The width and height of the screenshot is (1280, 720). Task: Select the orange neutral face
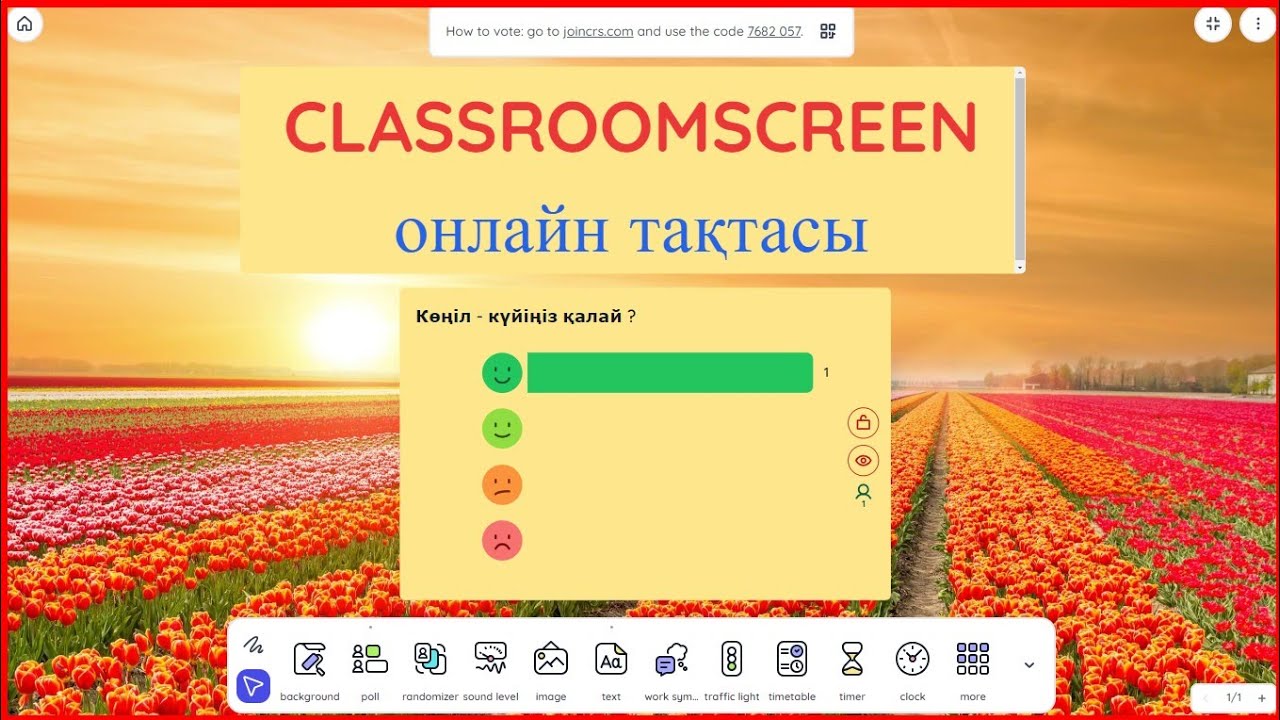502,485
